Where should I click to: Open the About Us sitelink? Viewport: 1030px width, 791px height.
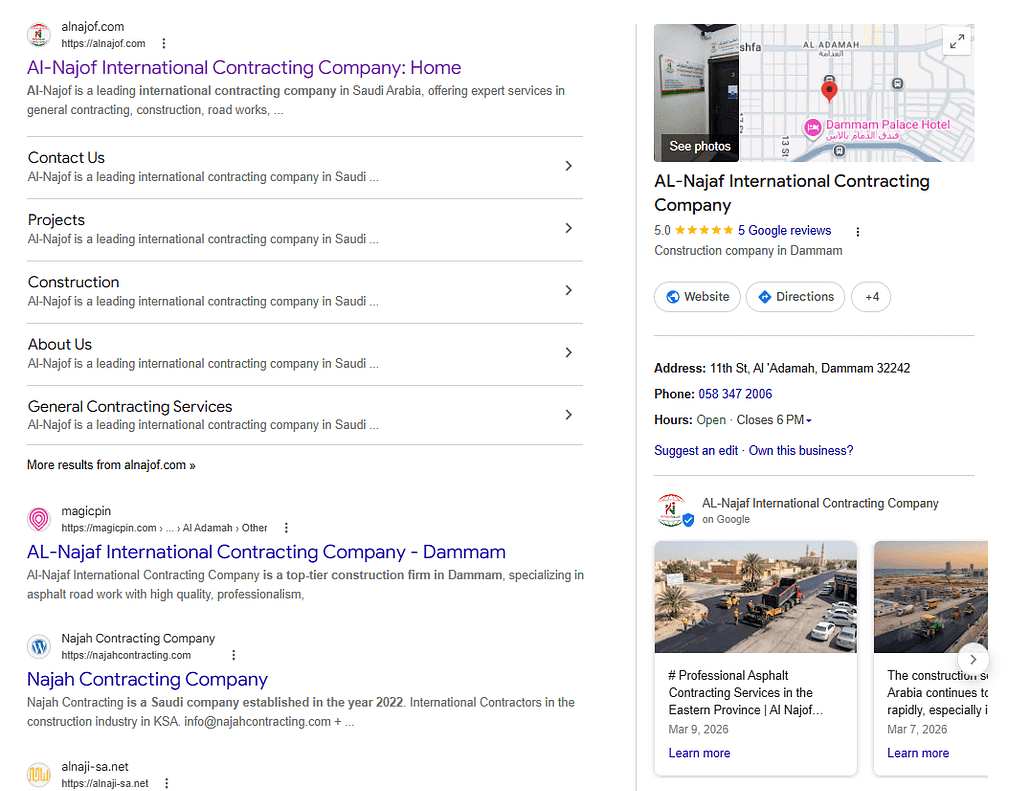click(x=60, y=344)
